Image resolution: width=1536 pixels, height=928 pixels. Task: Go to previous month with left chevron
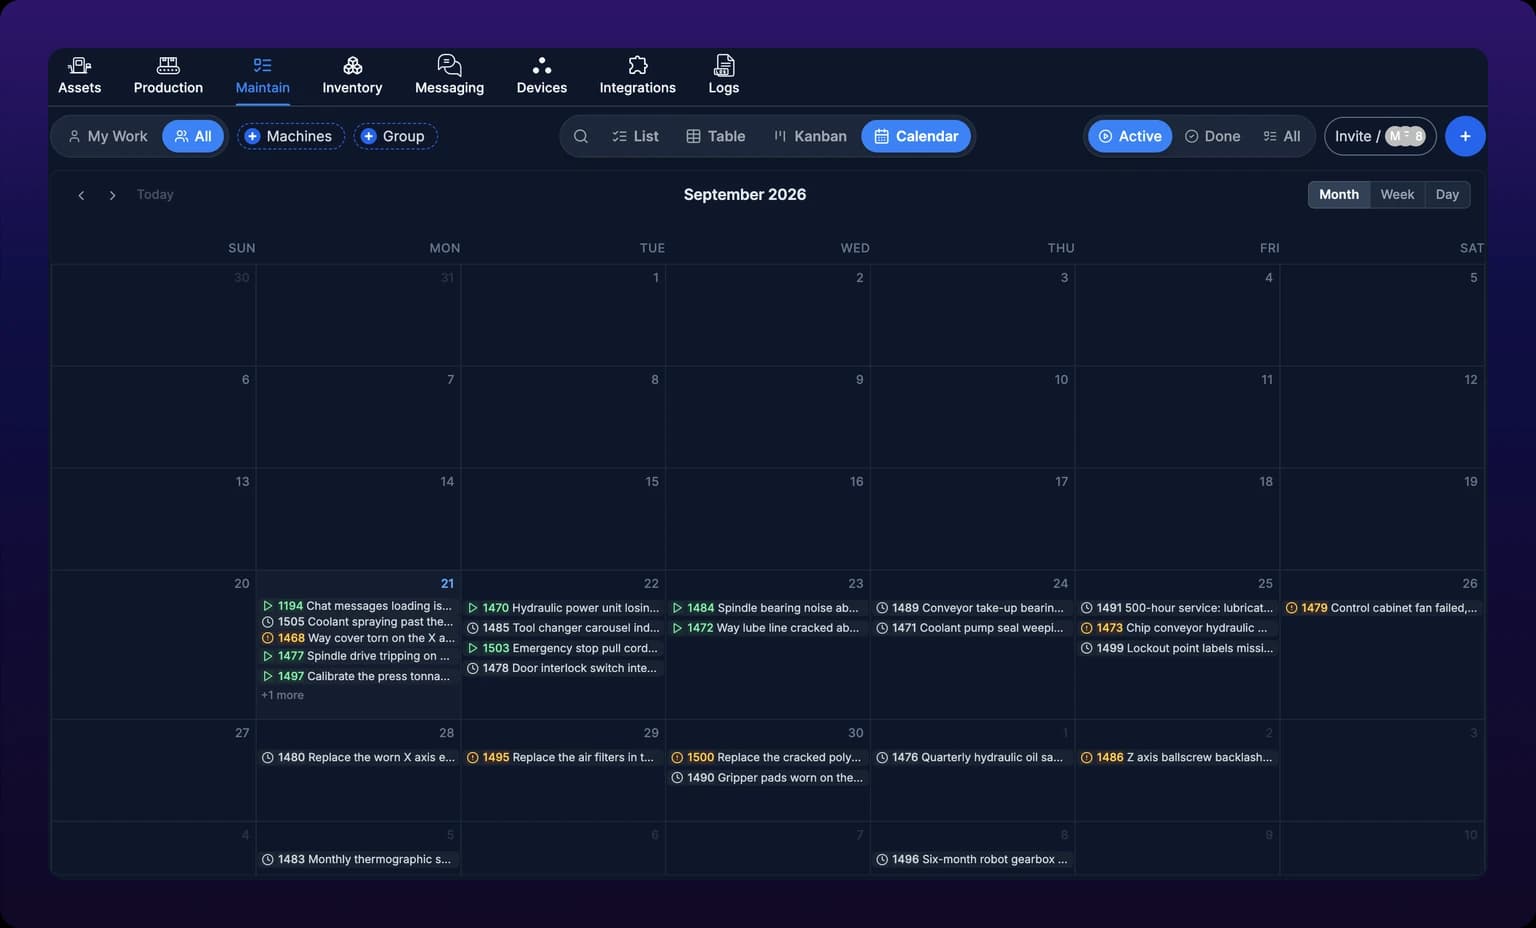(x=81, y=195)
